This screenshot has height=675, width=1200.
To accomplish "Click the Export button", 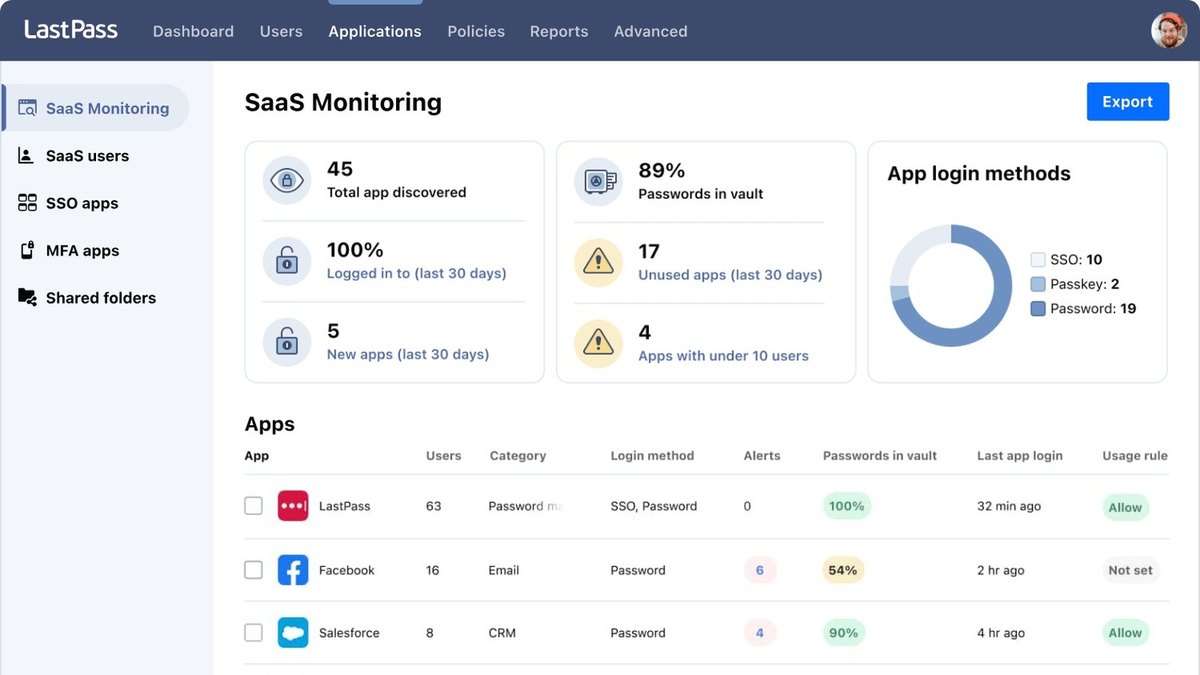I will tap(1128, 102).
